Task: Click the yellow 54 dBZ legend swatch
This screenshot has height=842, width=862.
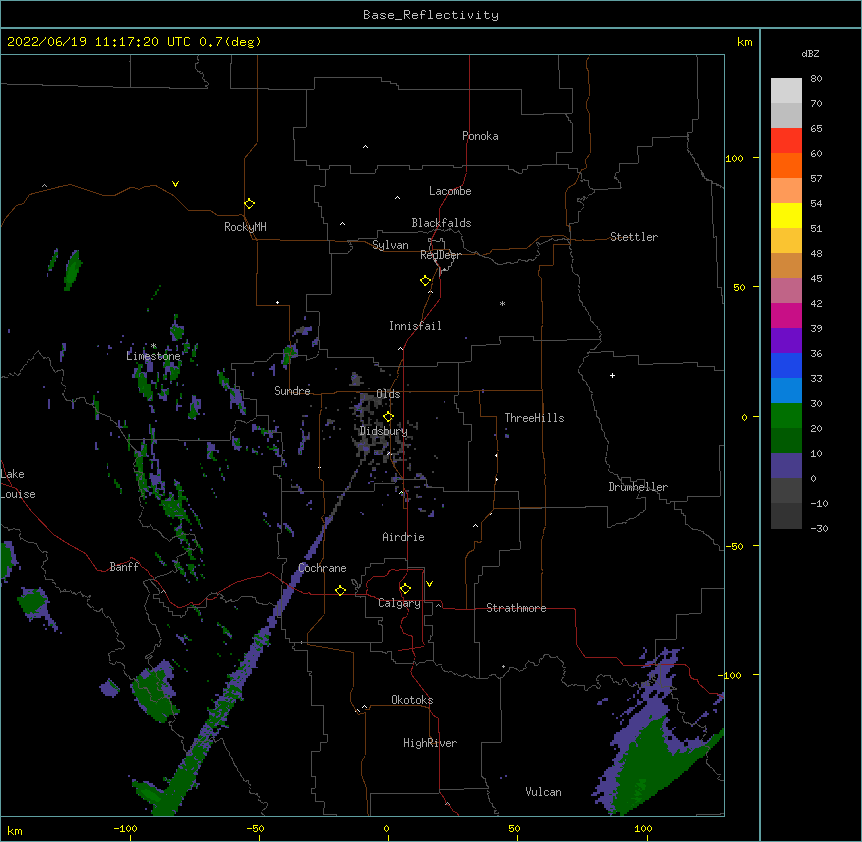Action: [786, 215]
